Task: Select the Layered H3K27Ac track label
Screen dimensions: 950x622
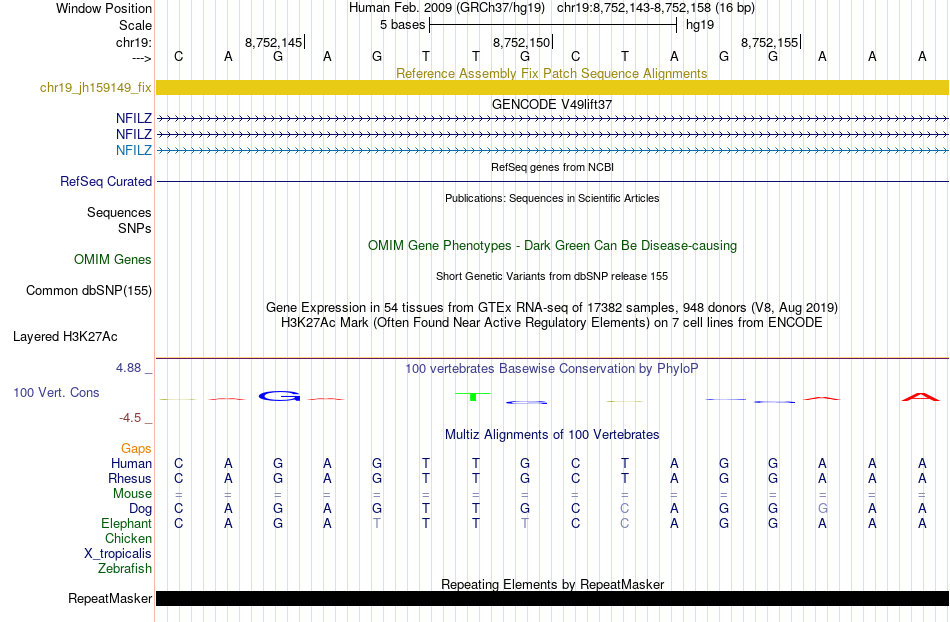Action: click(x=65, y=337)
